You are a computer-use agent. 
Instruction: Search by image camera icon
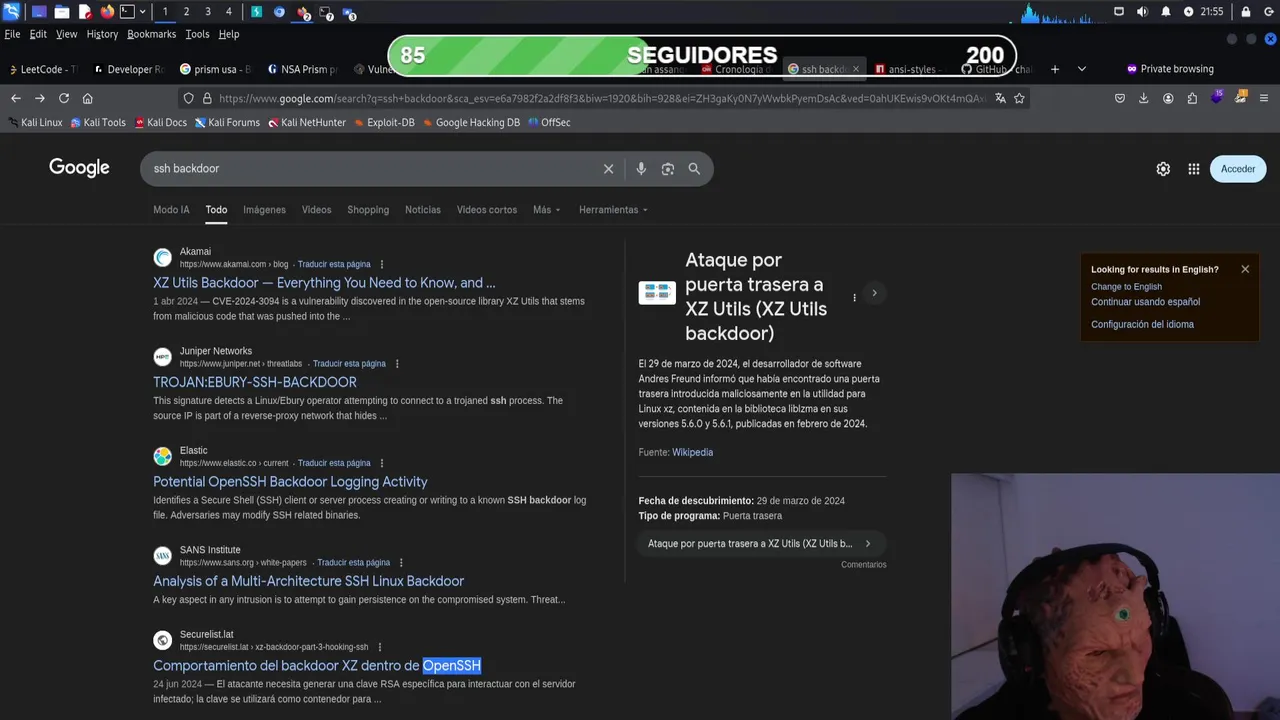pyautogui.click(x=668, y=169)
